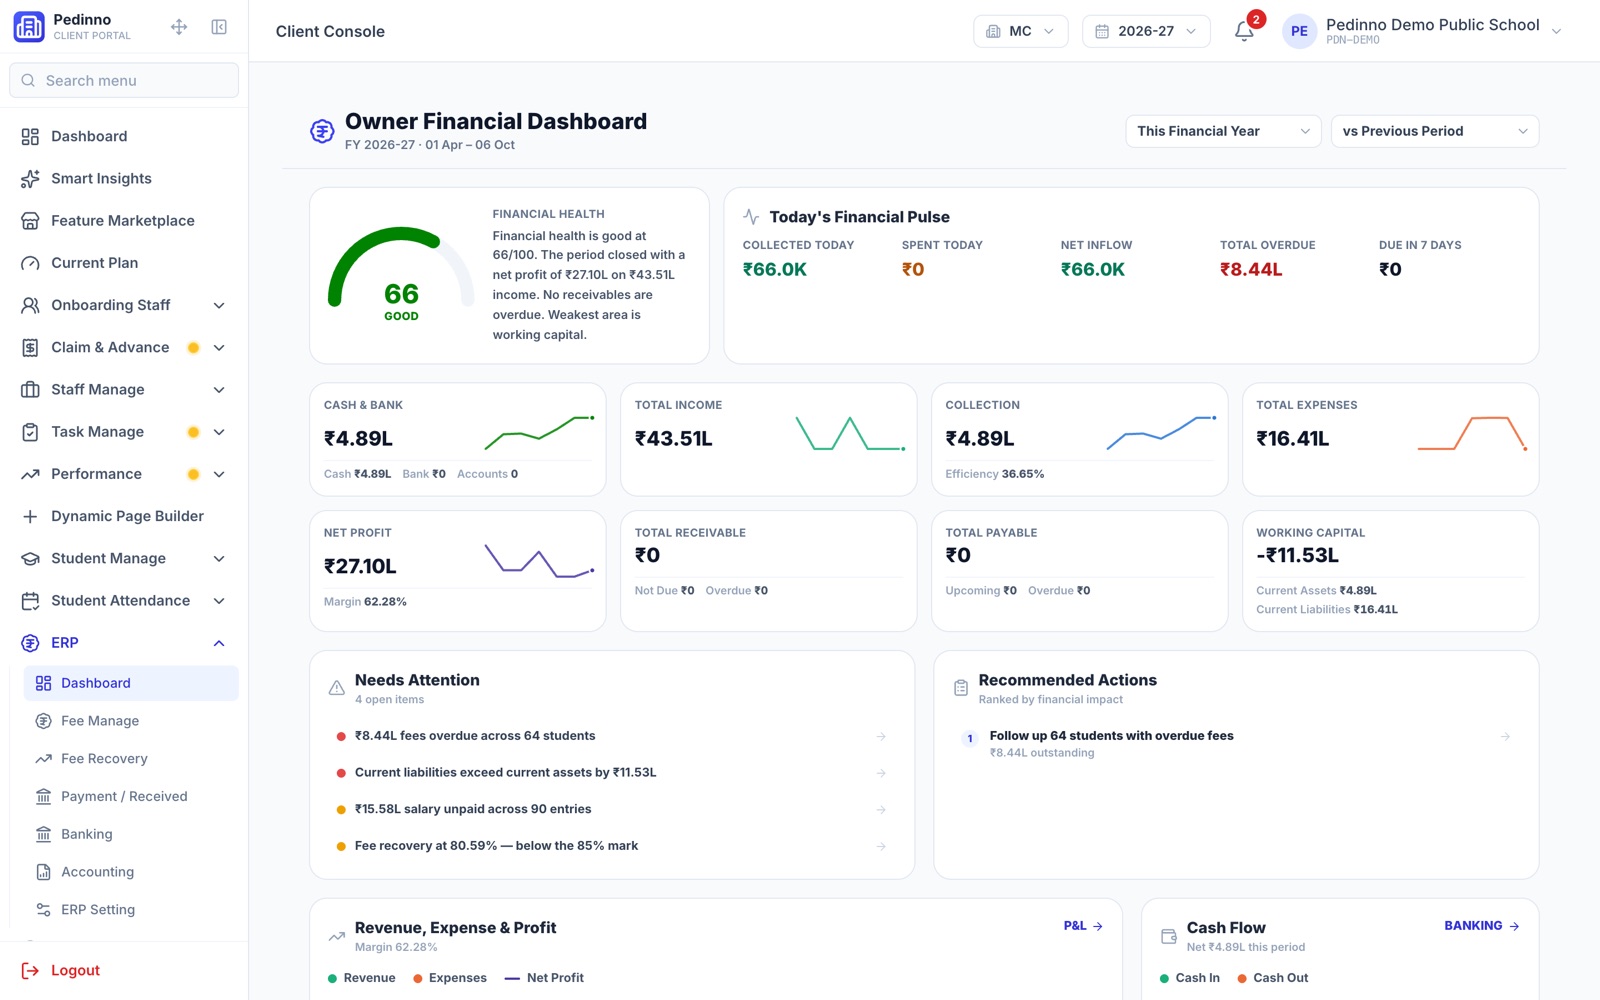This screenshot has height=1000, width=1600.
Task: Open the This Financial Year dropdown
Action: 1223,131
